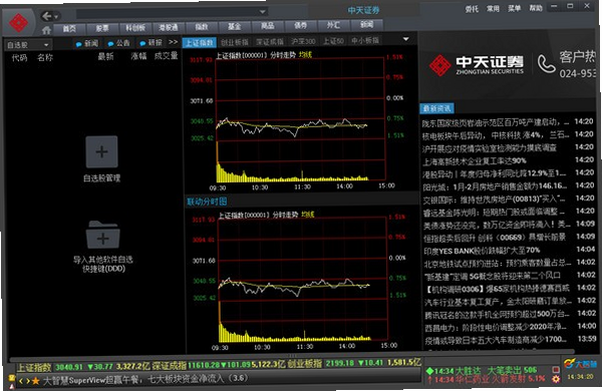Click 创业板指 in the bottom status bar
The image size is (602, 391).
(305, 363)
